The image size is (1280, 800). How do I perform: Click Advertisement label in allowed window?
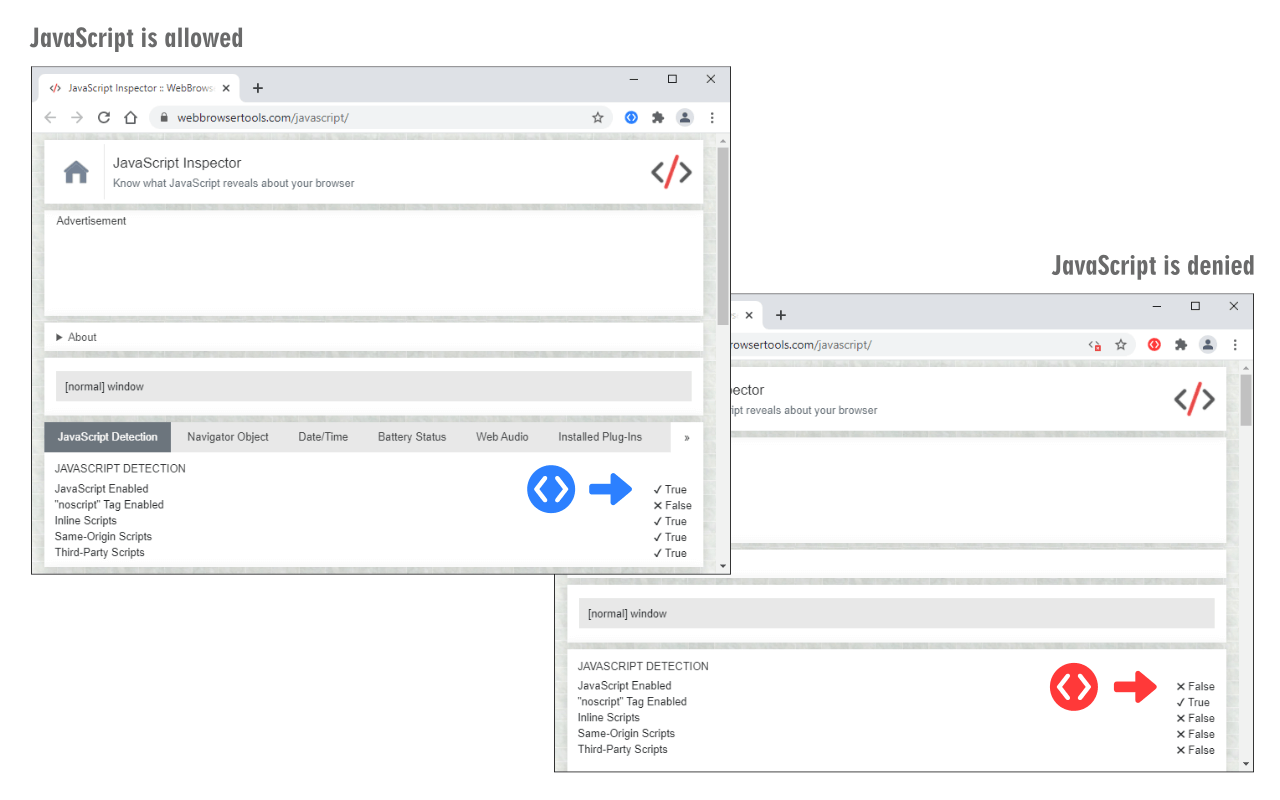(x=91, y=221)
